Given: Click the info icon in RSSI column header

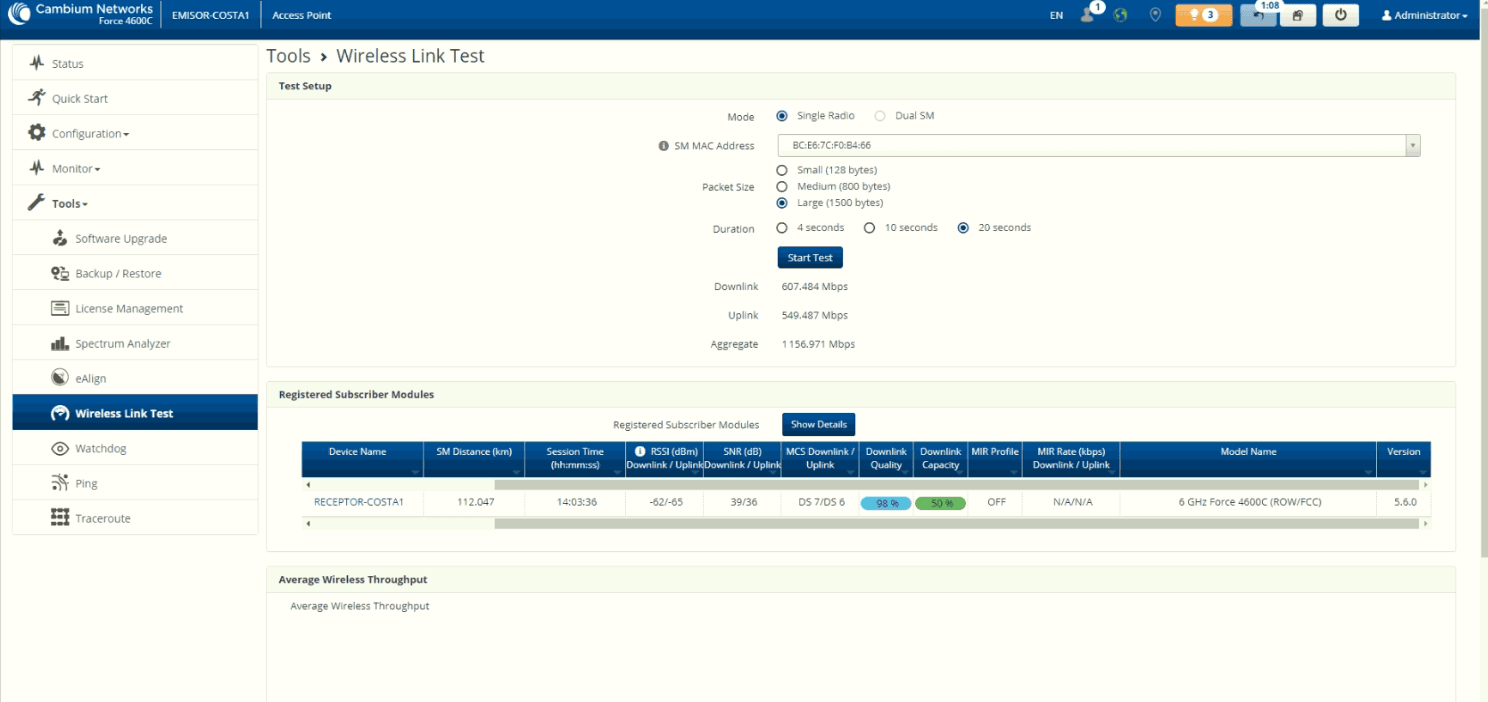Looking at the screenshot, I should [x=641, y=451].
